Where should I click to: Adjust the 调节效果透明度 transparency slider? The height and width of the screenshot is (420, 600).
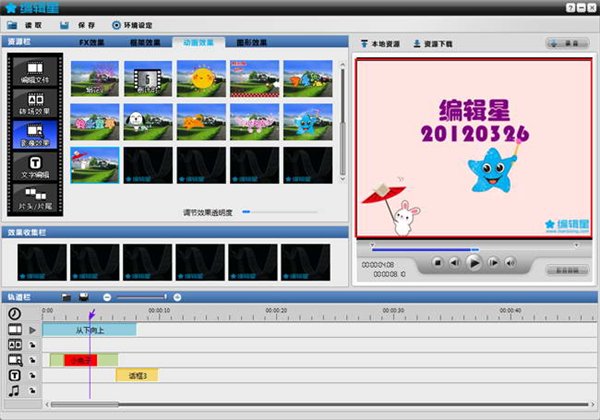click(x=280, y=212)
